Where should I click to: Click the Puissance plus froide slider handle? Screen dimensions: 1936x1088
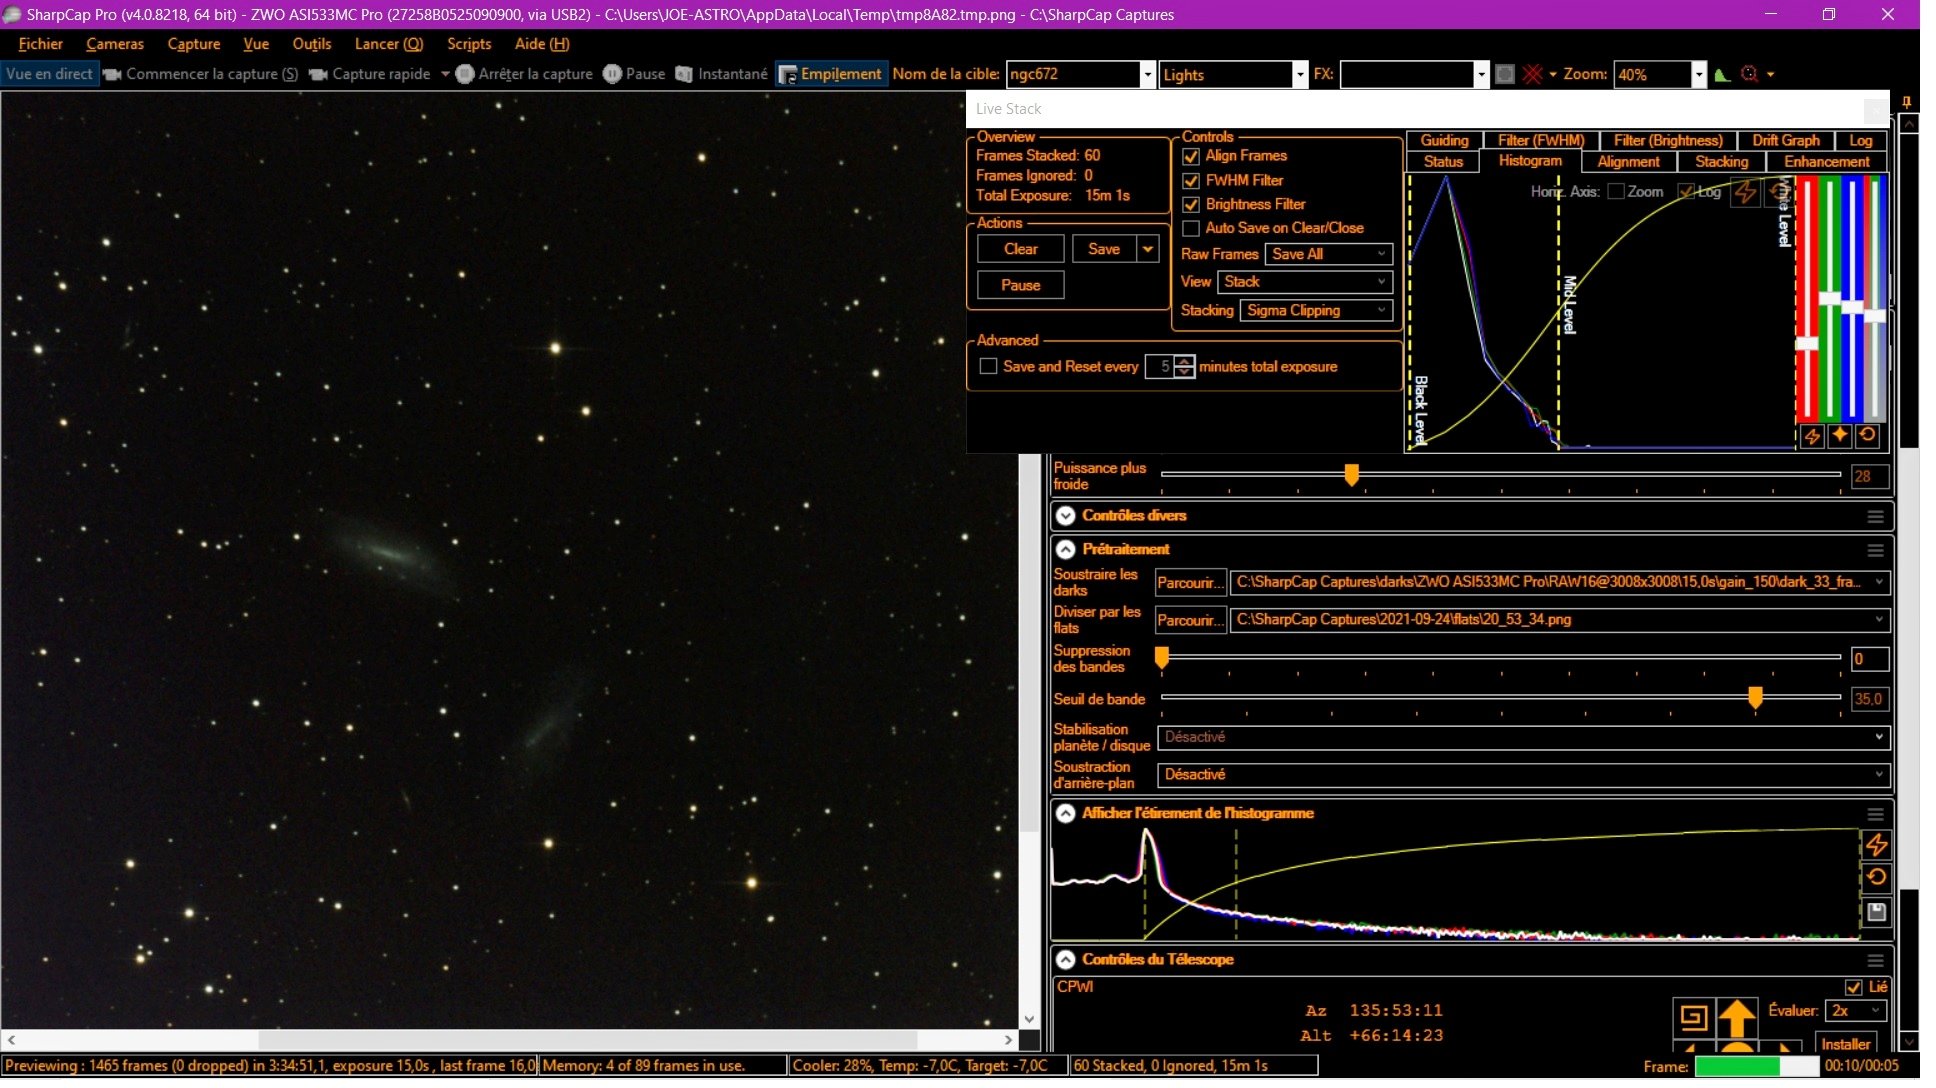[x=1351, y=476]
